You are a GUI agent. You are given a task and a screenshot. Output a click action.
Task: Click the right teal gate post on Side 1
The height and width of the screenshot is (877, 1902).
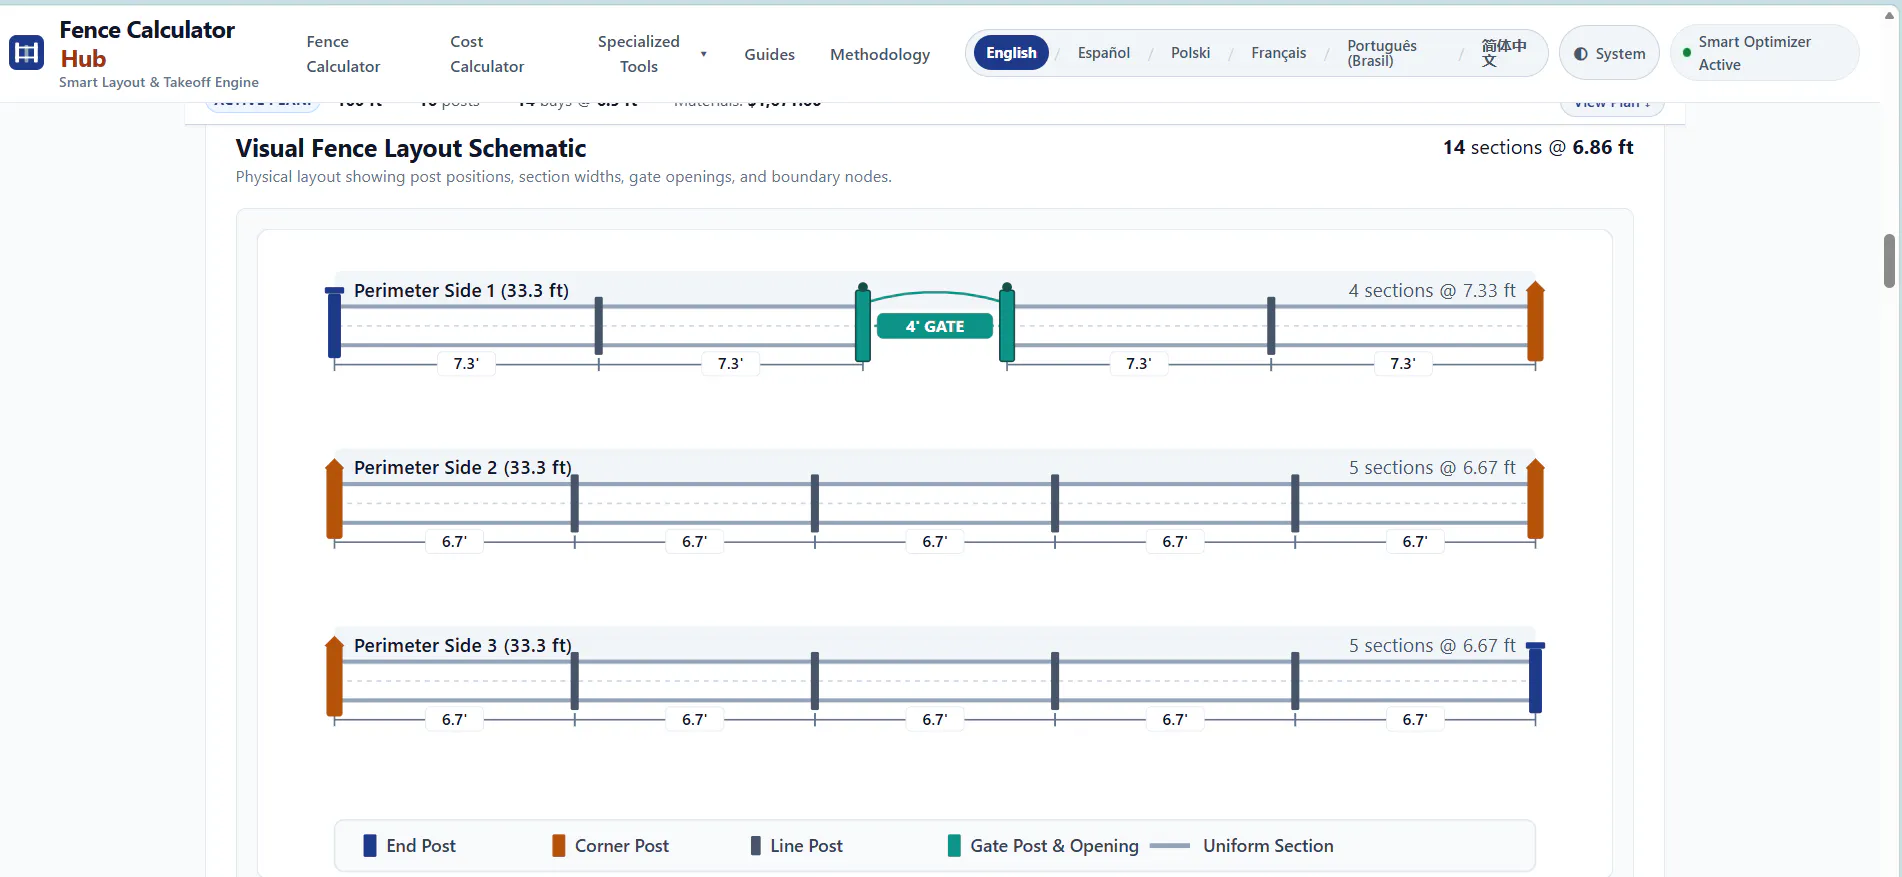pyautogui.click(x=1007, y=322)
